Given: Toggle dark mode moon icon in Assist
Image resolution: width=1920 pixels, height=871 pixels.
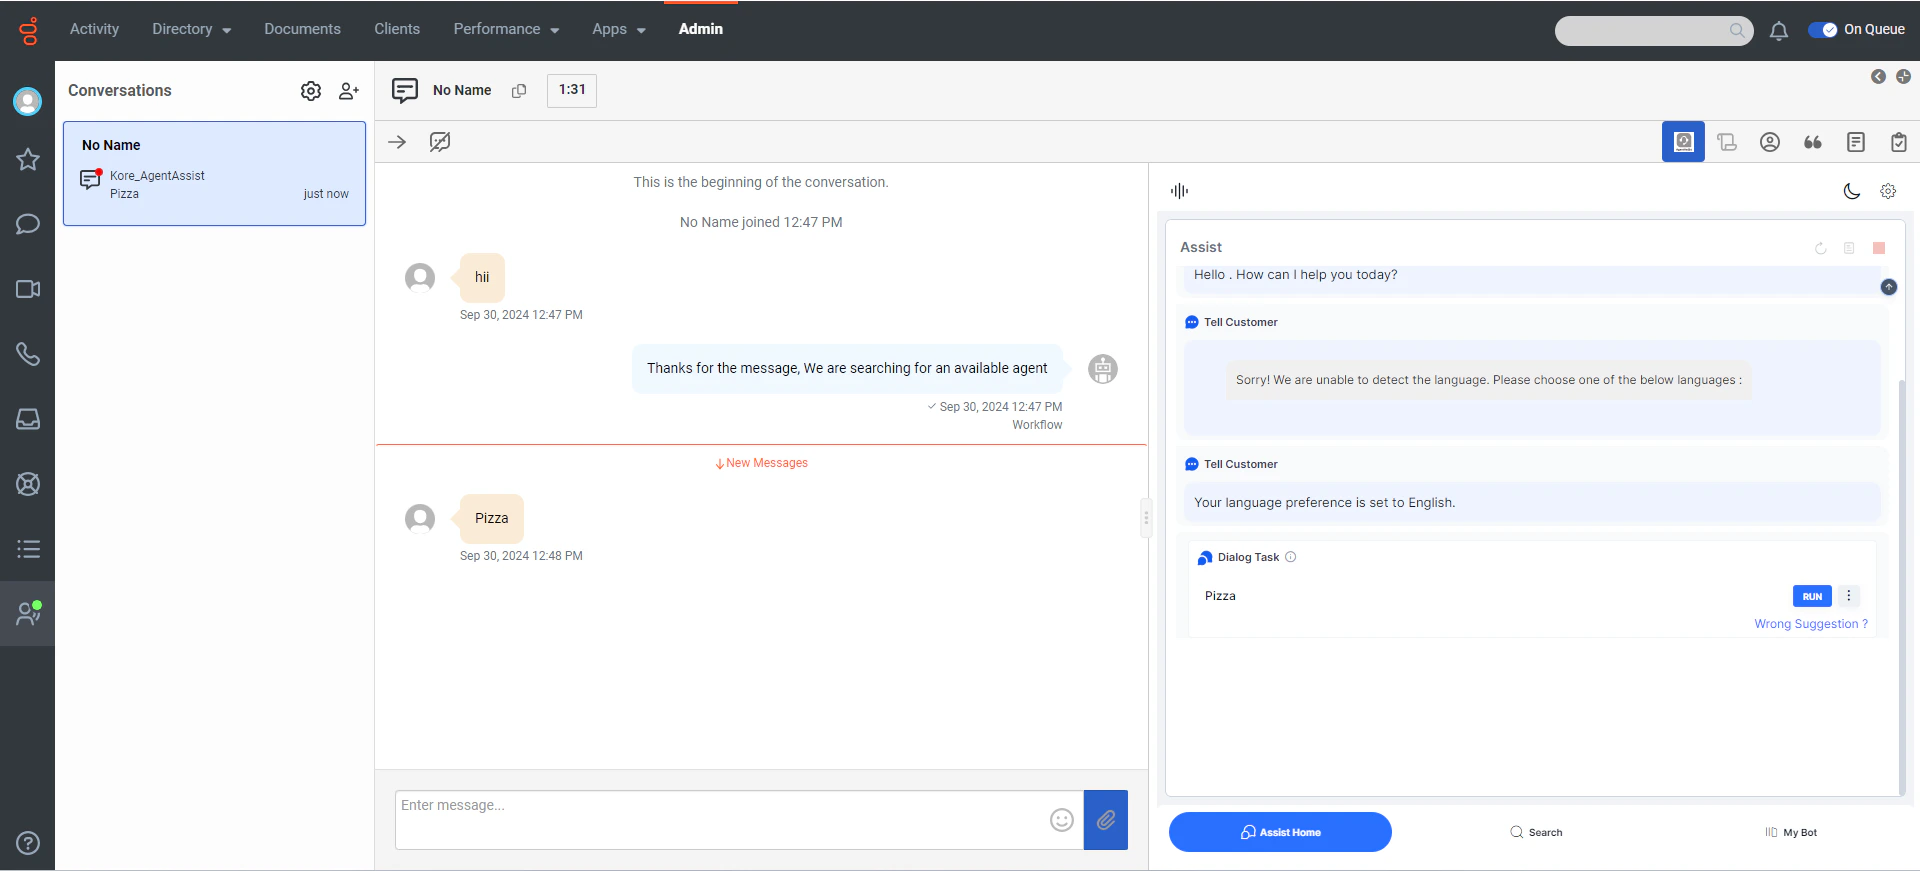Looking at the screenshot, I should click(x=1852, y=191).
